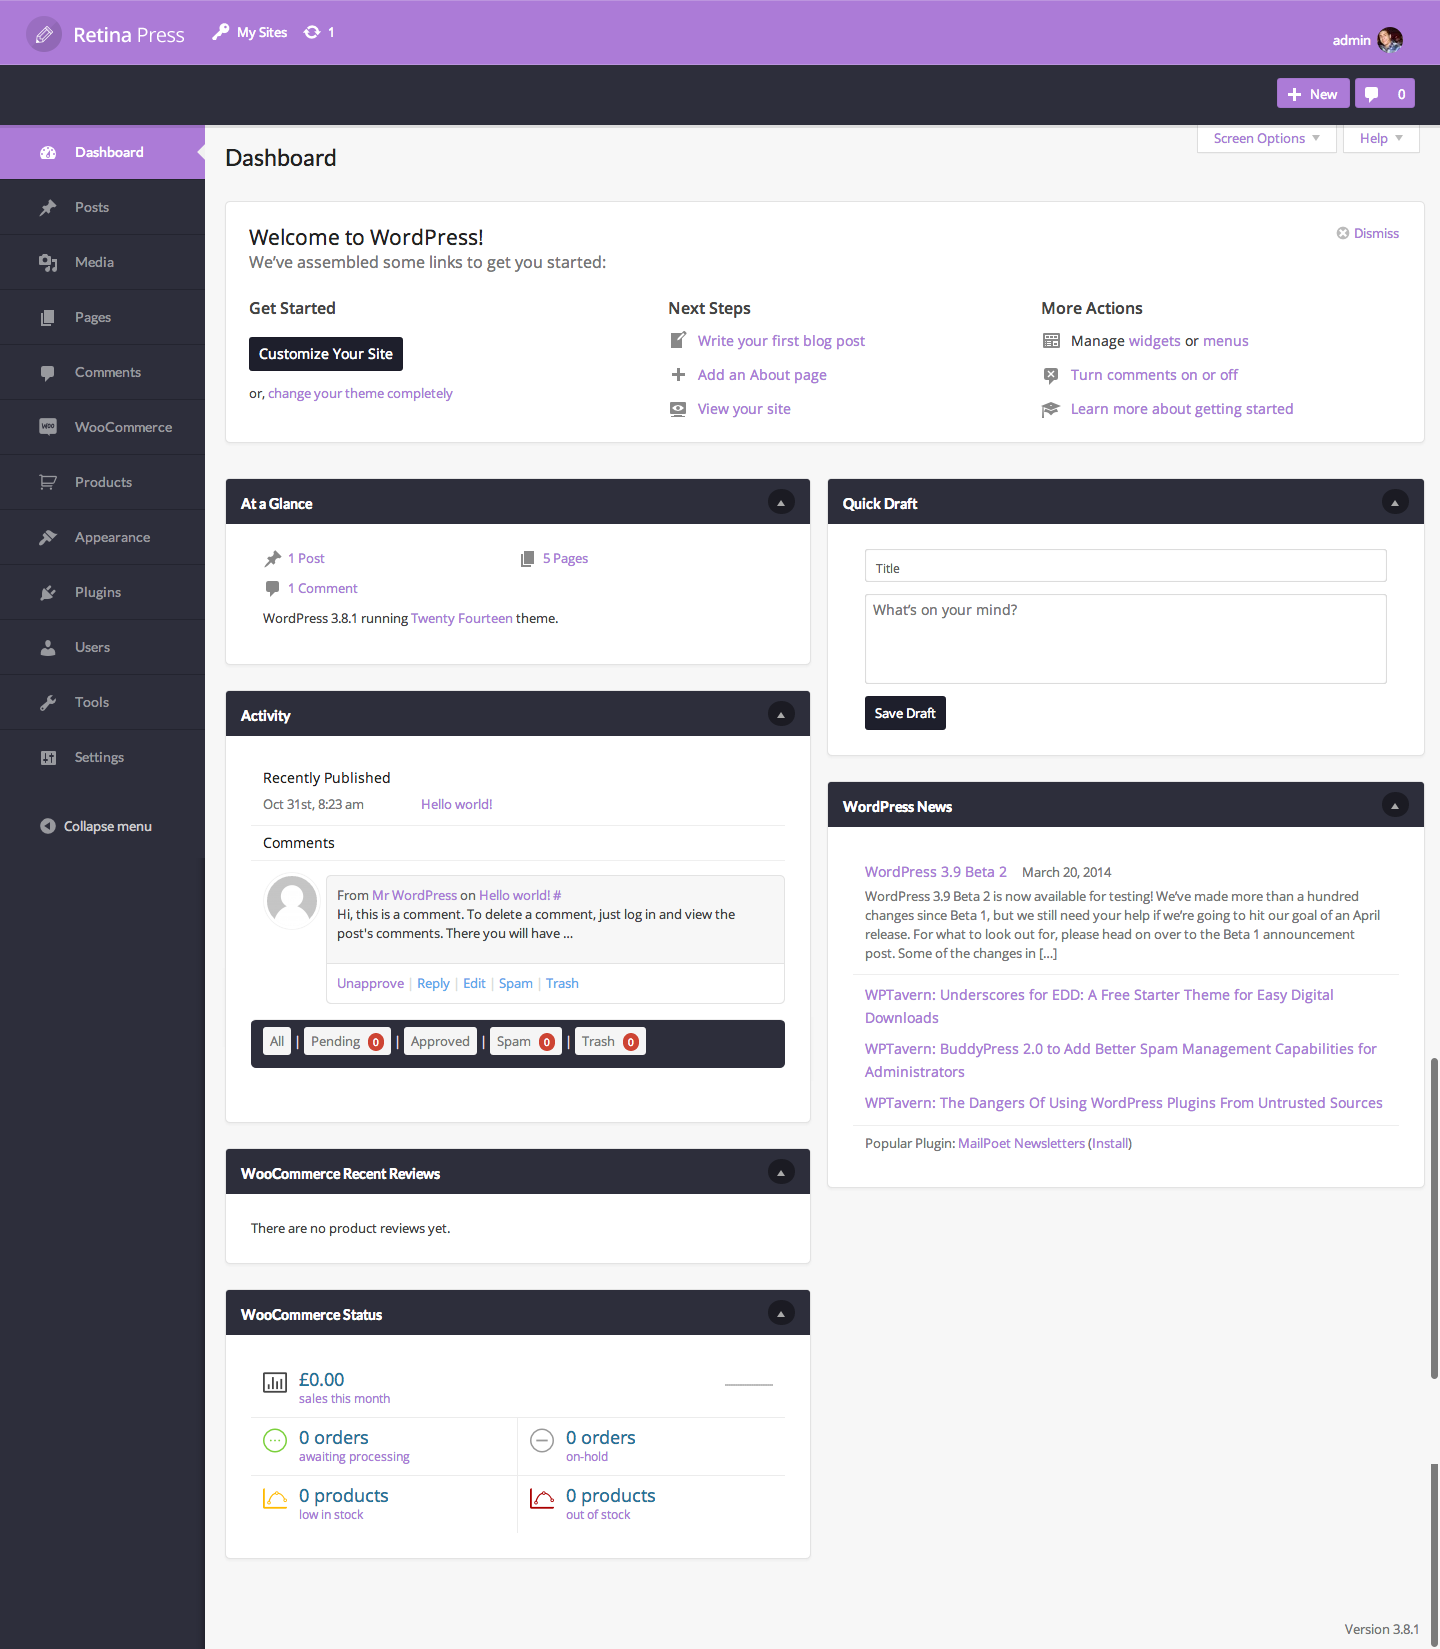Open the admin avatar thumbnail

[x=1390, y=40]
